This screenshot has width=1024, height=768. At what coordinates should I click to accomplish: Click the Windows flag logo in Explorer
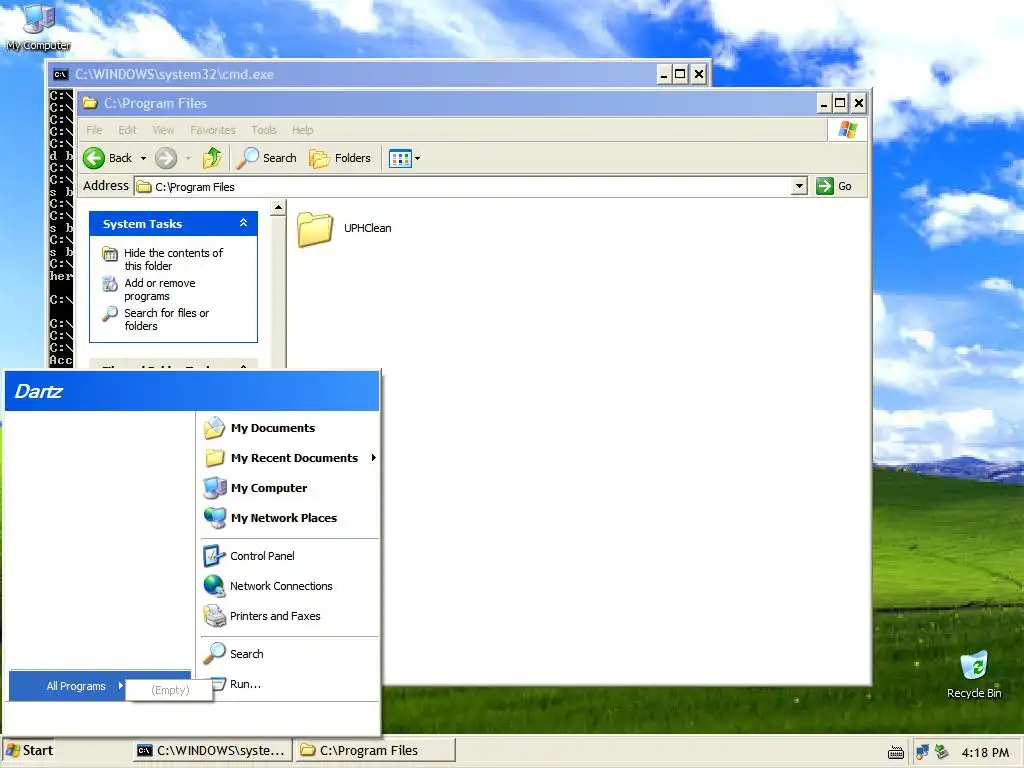pyautogui.click(x=848, y=129)
